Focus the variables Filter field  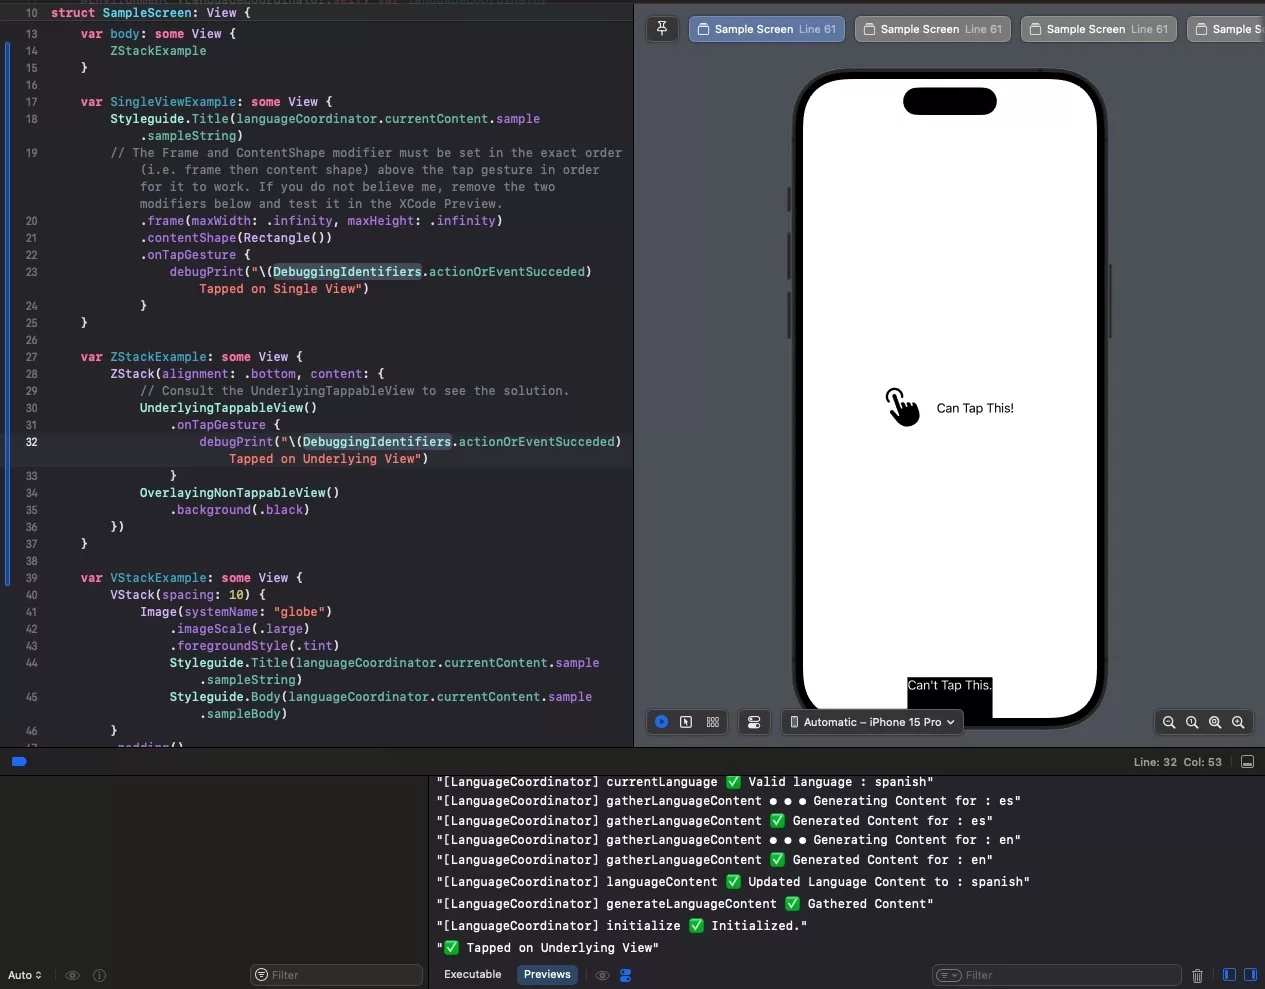[336, 975]
